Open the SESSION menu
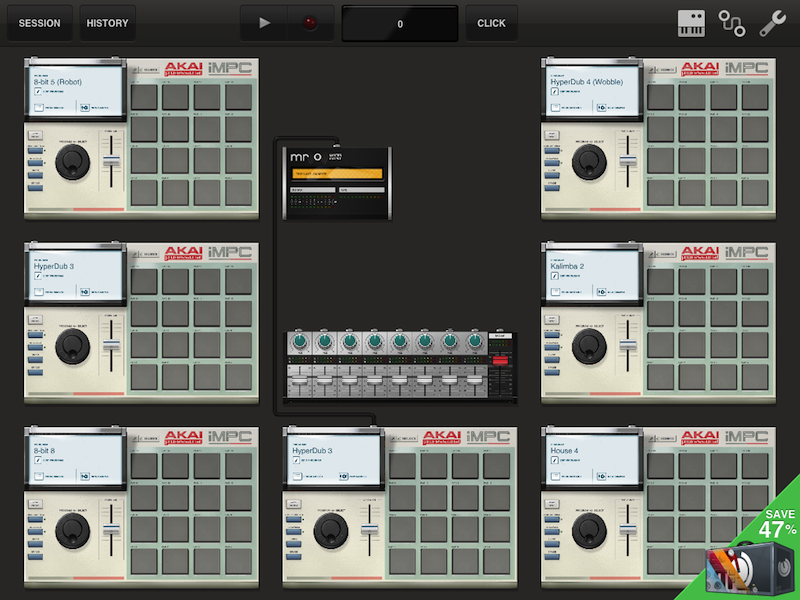 [39, 23]
